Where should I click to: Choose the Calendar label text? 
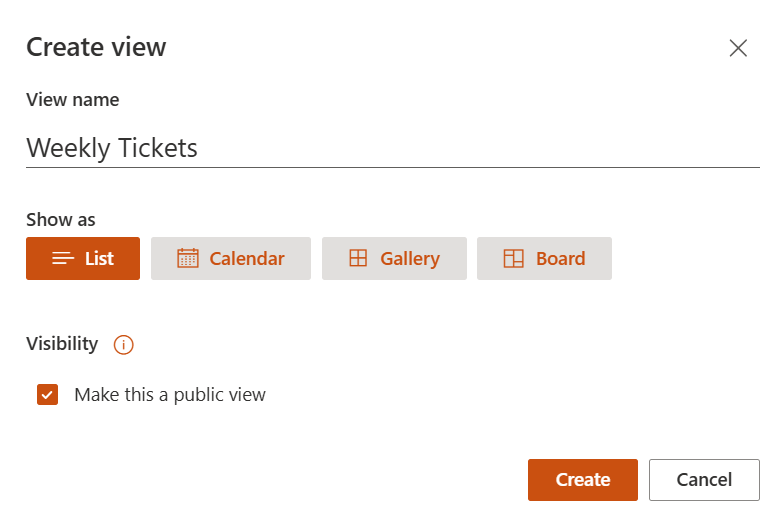coord(247,258)
